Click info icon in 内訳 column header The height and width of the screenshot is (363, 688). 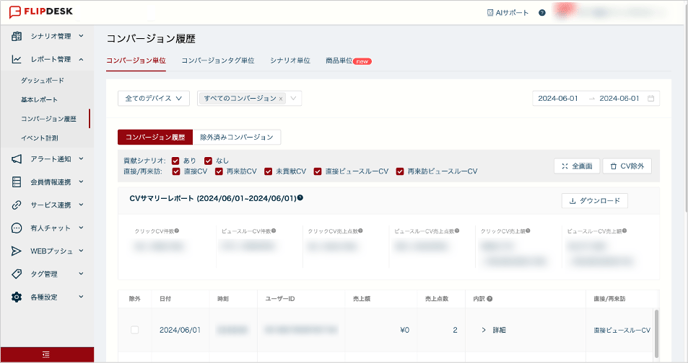tap(490, 299)
